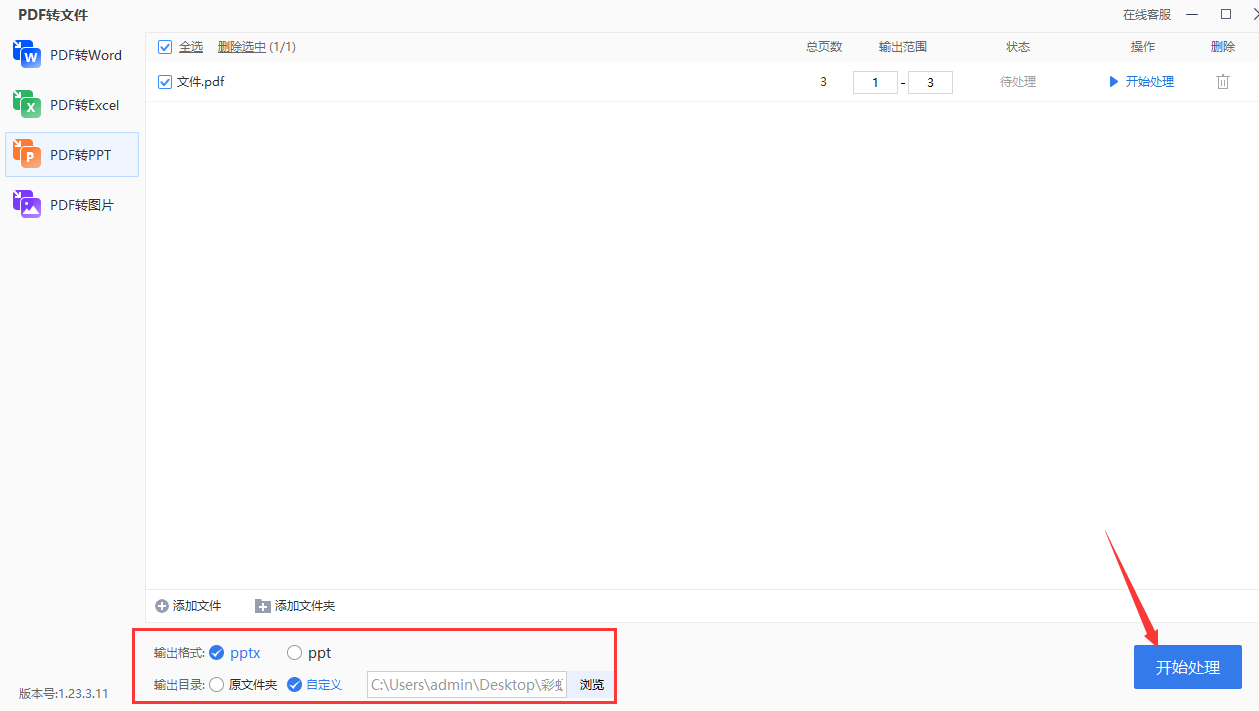Click the 操作 column header

(1143, 47)
